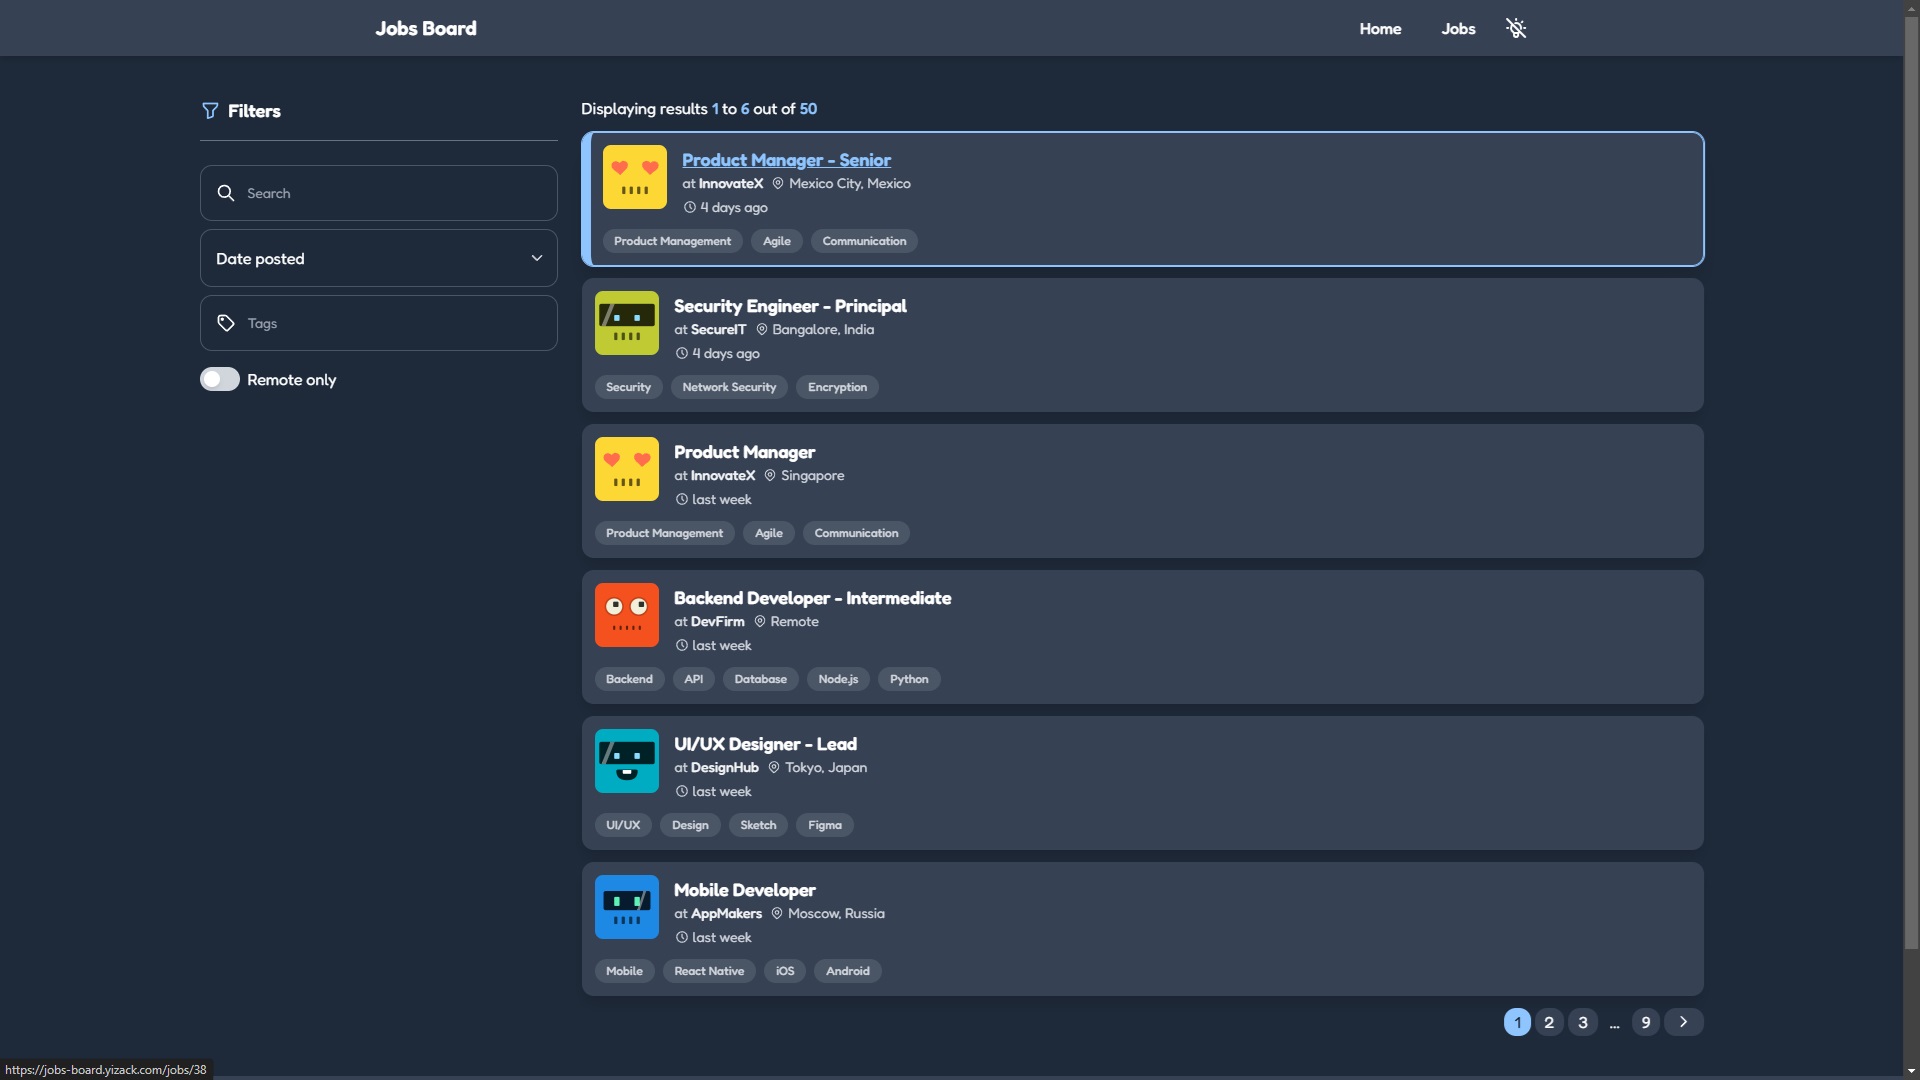Toggle the light/dark theme icon
The width and height of the screenshot is (1920, 1080).
point(1516,28)
